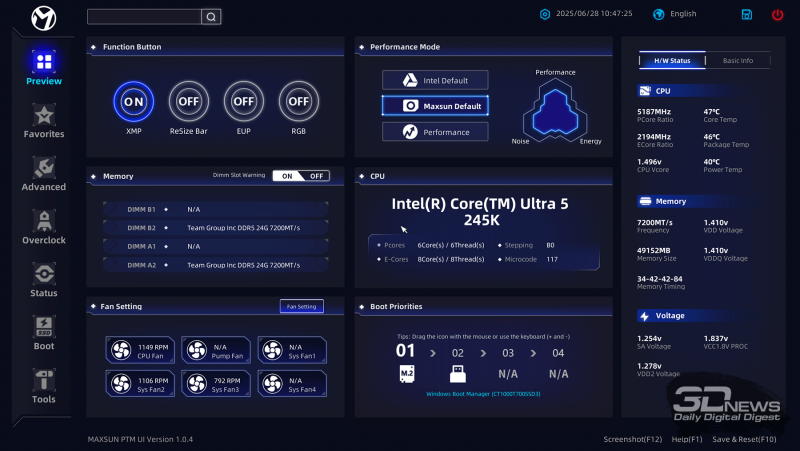Toggle the EUP function button

[244, 102]
